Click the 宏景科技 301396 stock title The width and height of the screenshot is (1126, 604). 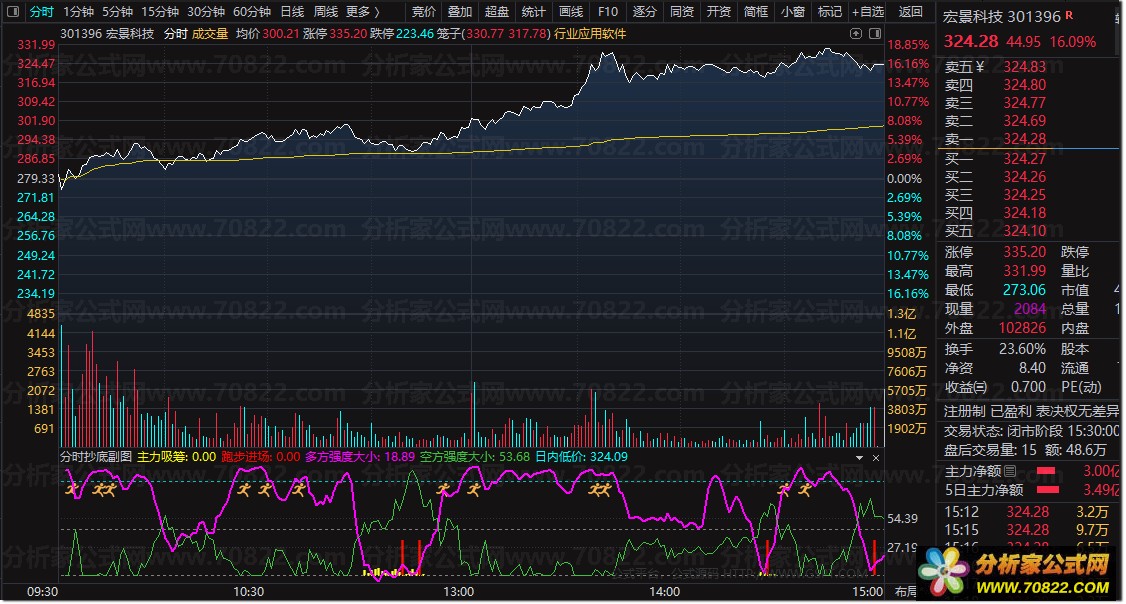coord(1002,17)
